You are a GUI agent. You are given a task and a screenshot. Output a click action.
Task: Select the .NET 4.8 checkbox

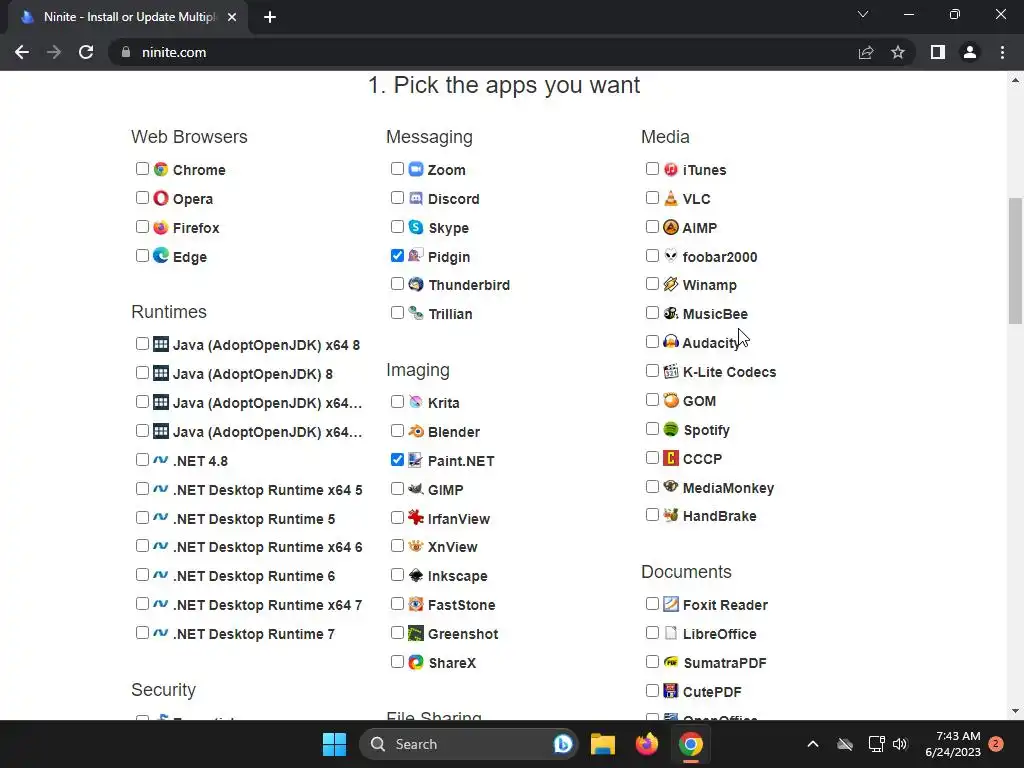point(142,460)
